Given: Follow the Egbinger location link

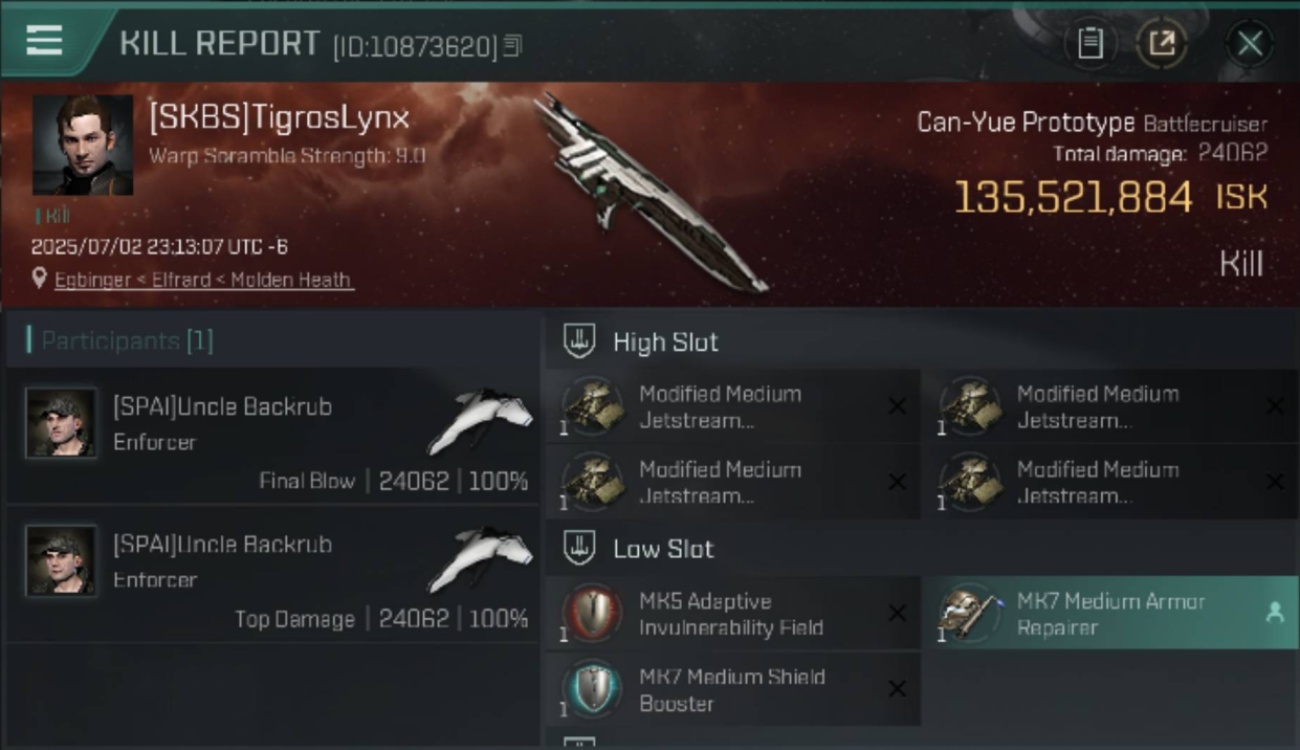Looking at the screenshot, I should (x=203, y=280).
